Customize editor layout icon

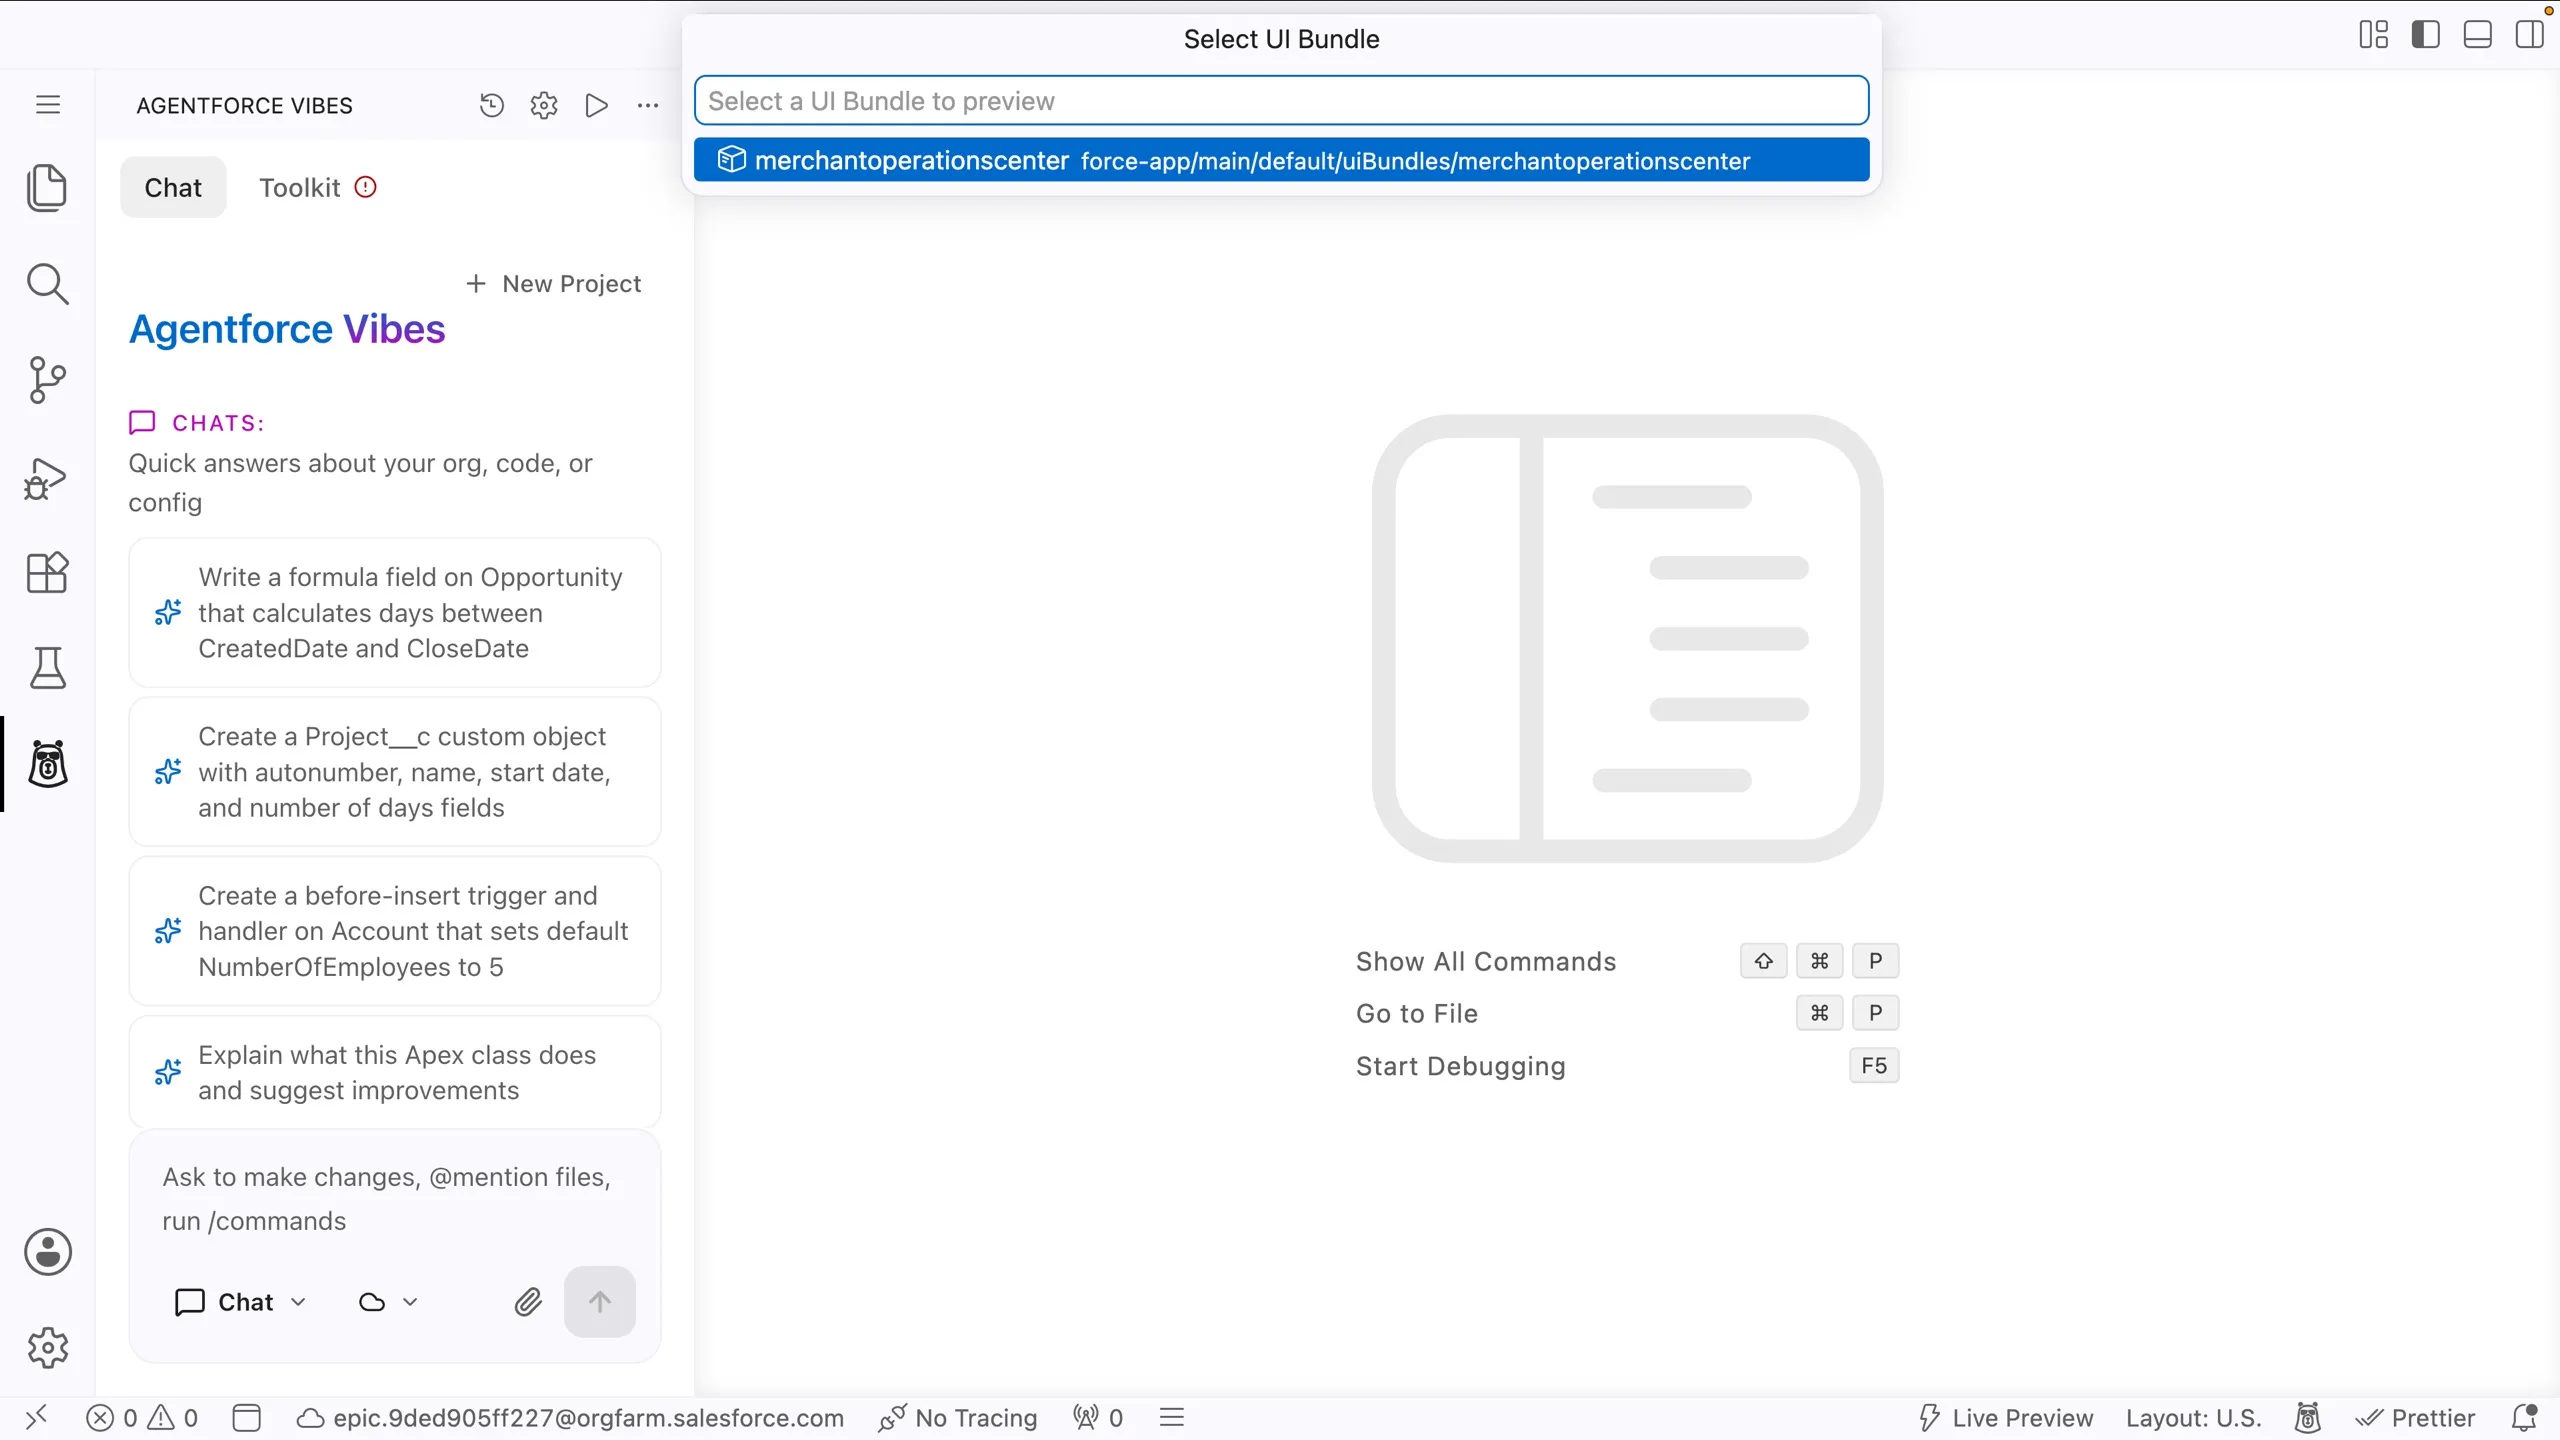2373,34
